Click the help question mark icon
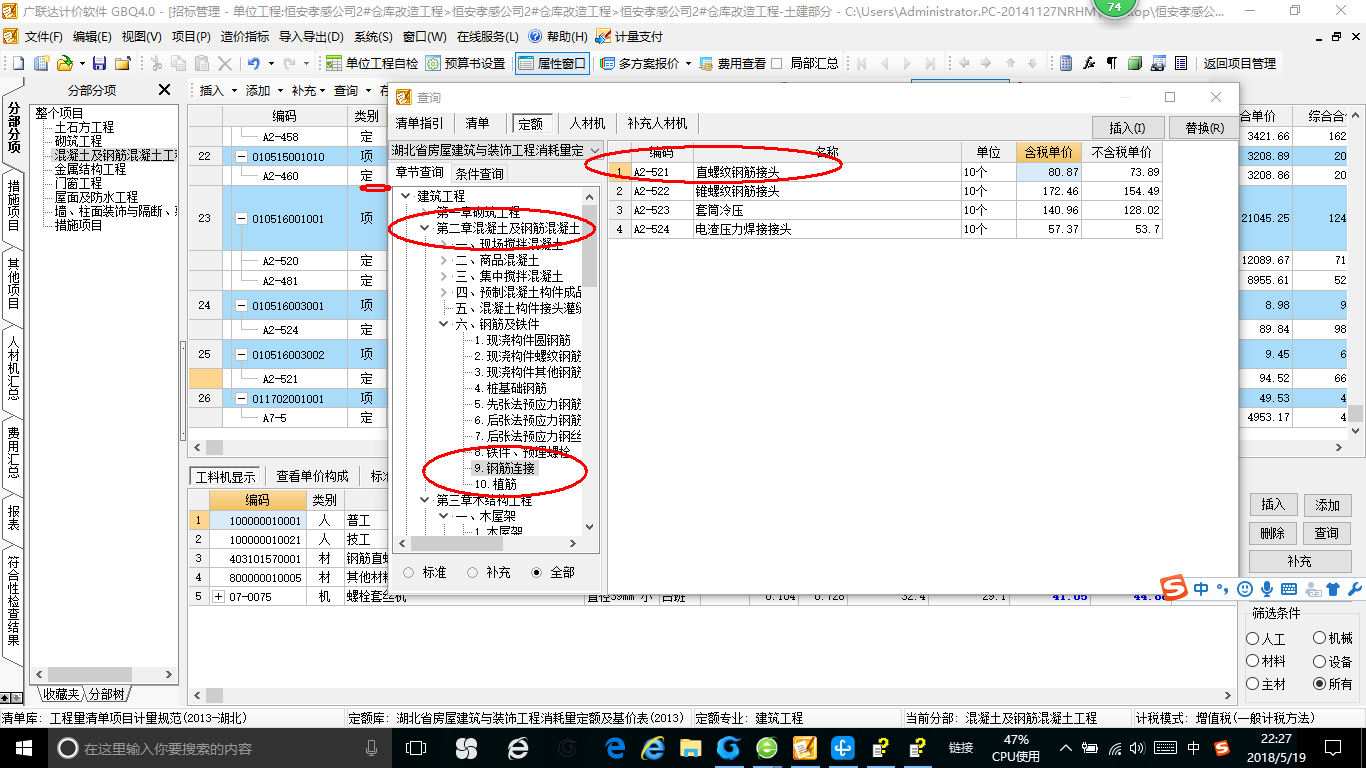Image resolution: width=1366 pixels, height=768 pixels. pos(535,36)
